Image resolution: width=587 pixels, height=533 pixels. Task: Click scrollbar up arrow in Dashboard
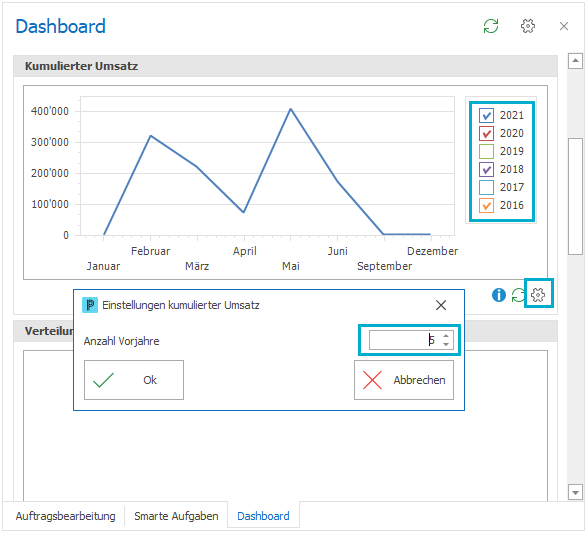pyautogui.click(x=575, y=60)
